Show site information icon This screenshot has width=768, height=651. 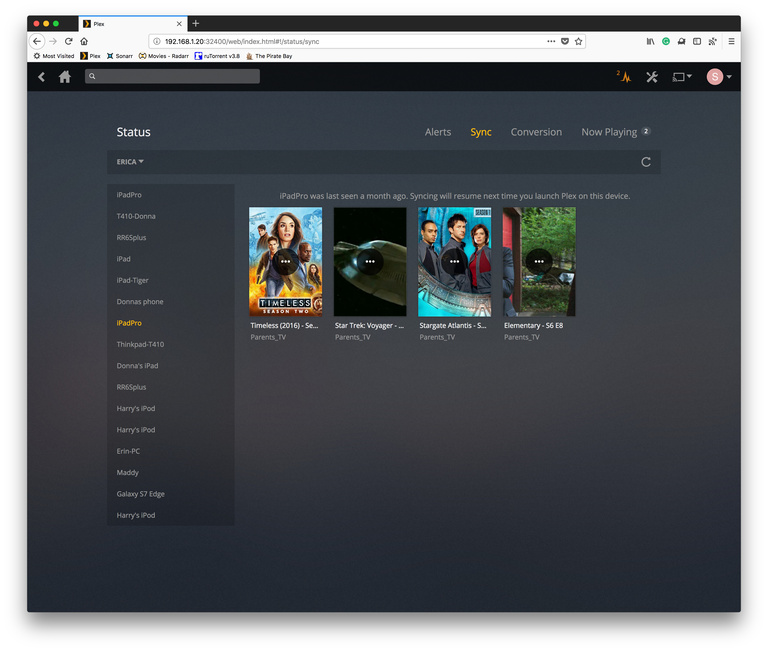157,42
